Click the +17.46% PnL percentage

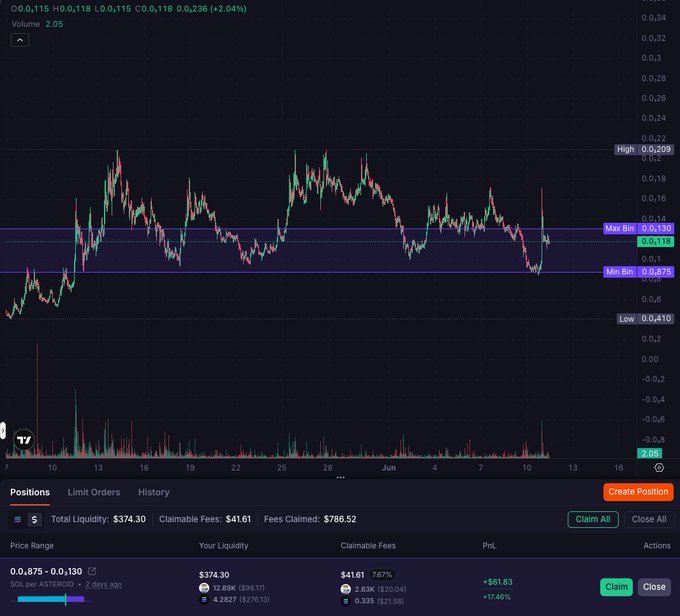497,597
